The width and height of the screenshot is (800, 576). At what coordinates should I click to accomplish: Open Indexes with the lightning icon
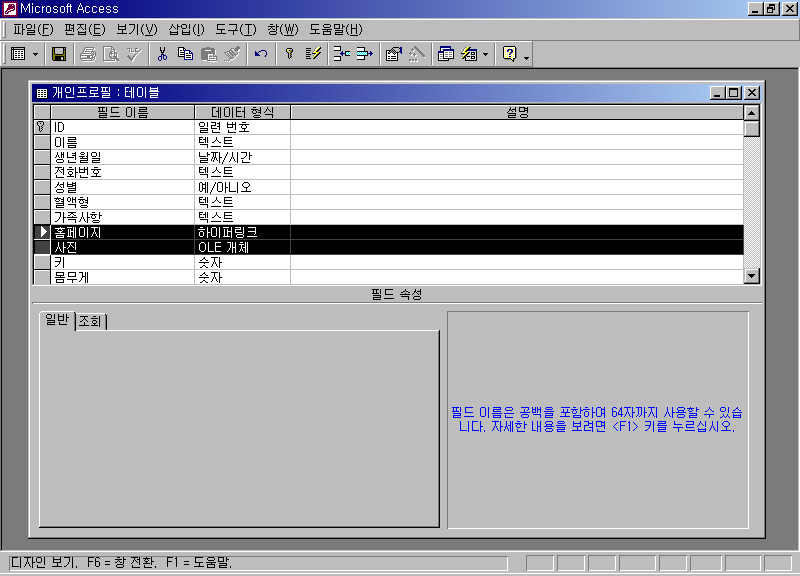coord(313,54)
